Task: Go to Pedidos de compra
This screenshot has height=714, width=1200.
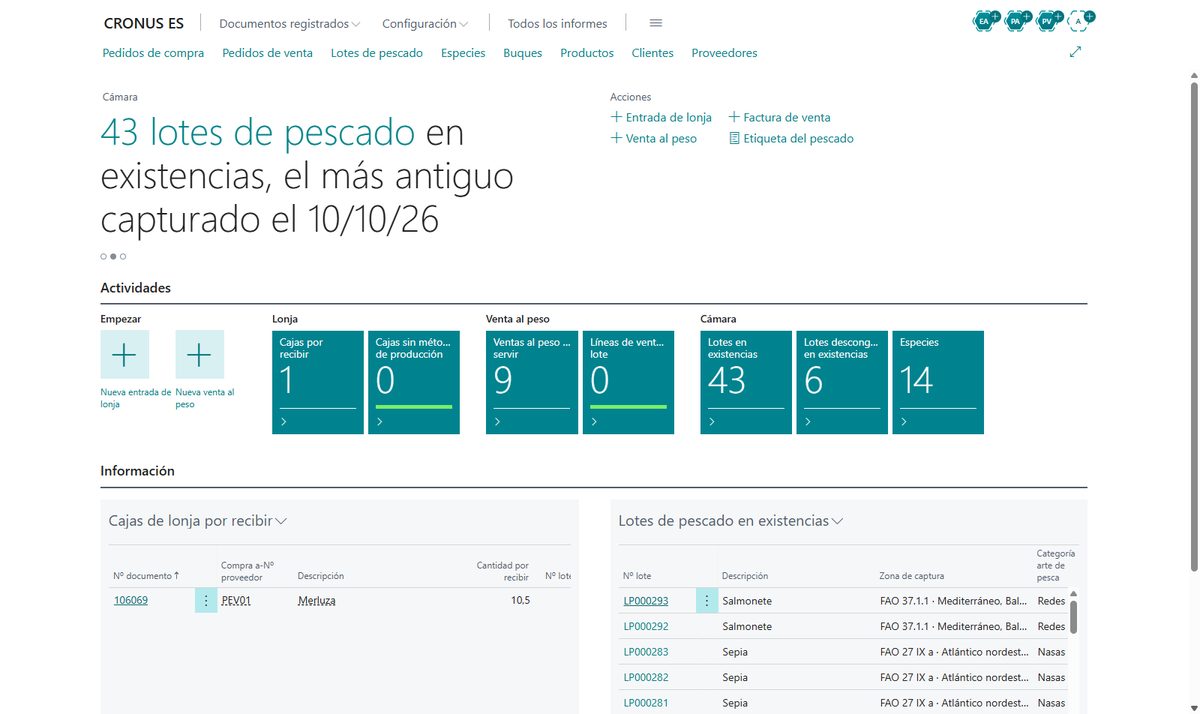Action: (153, 53)
